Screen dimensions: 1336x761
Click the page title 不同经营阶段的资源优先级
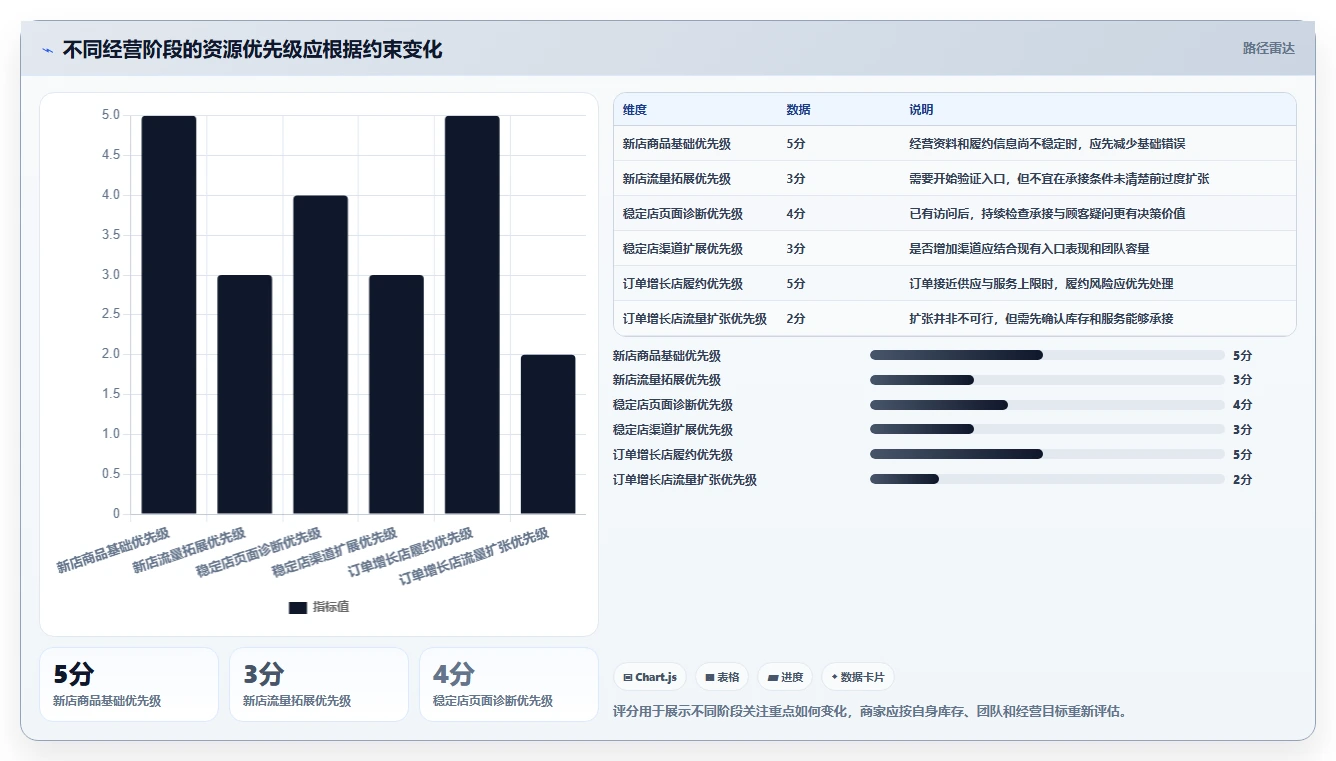click(252, 49)
